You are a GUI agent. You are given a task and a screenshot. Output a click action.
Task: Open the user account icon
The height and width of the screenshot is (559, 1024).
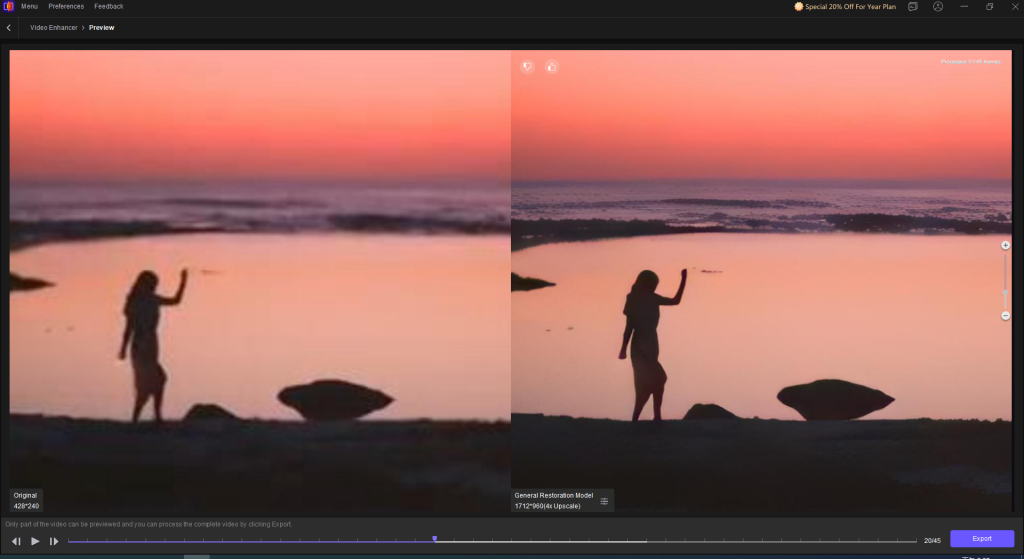[938, 7]
